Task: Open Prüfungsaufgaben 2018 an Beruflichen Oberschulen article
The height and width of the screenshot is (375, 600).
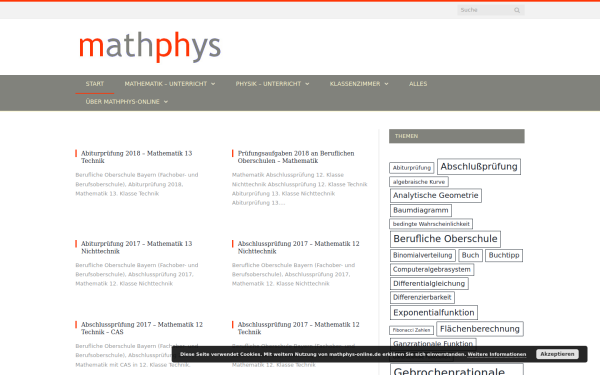Action: coord(296,157)
